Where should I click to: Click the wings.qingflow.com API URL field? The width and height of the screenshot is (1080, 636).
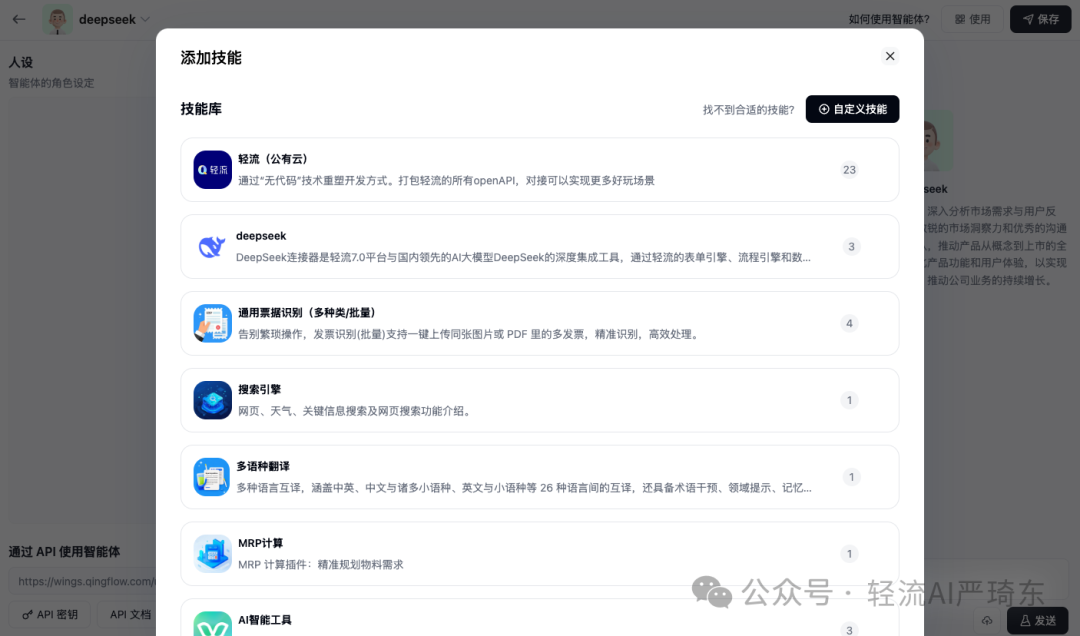point(83,581)
